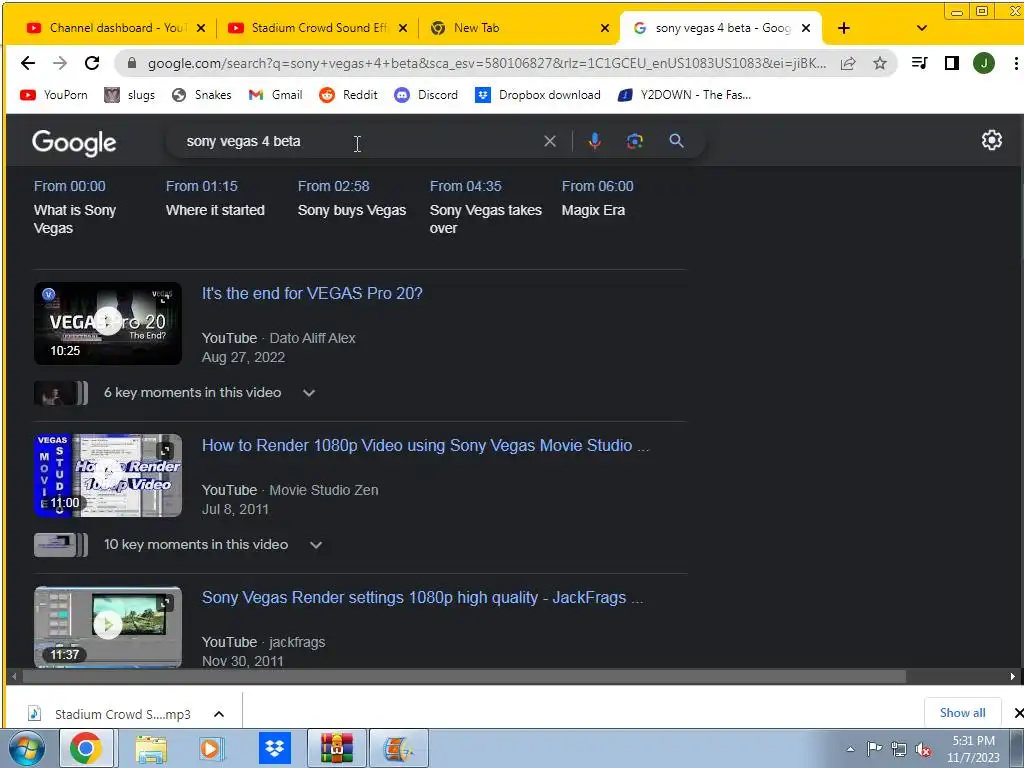Viewport: 1024px width, 768px height.
Task: Submit search with magnifier icon
Action: (x=677, y=141)
